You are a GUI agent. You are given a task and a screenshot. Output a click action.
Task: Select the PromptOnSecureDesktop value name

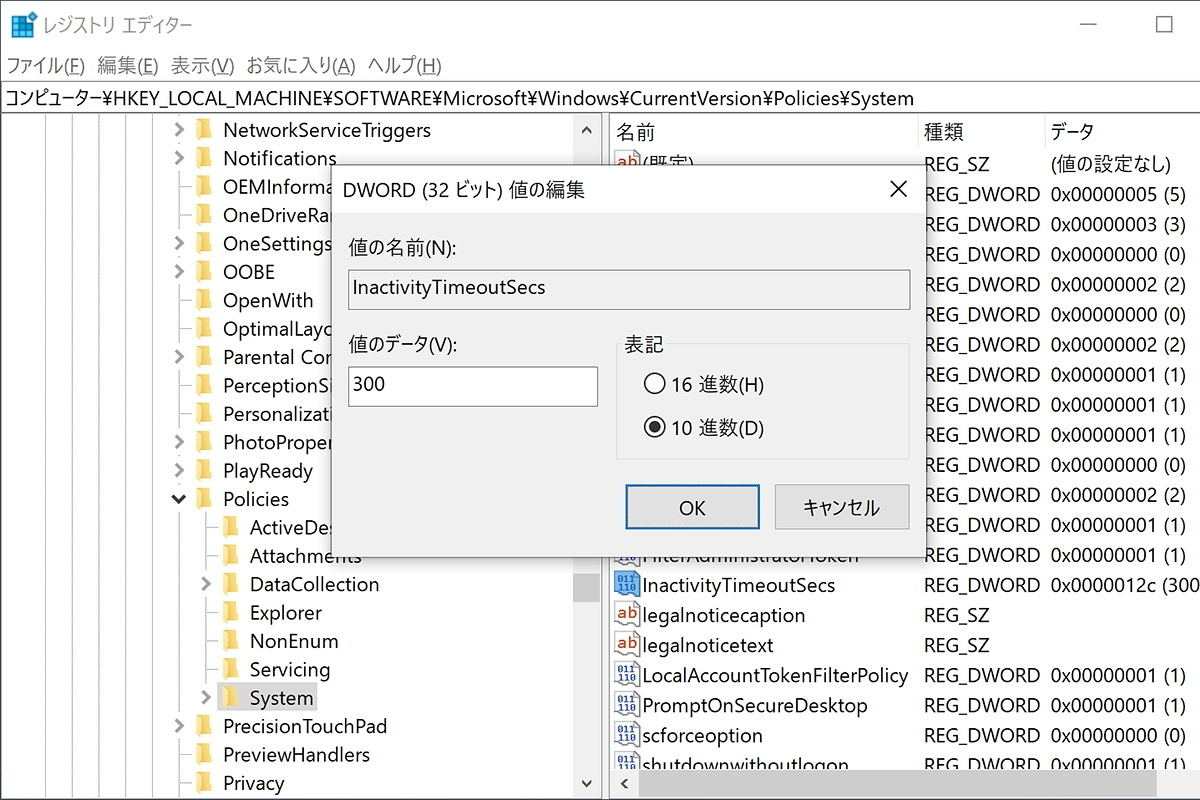[x=755, y=705]
